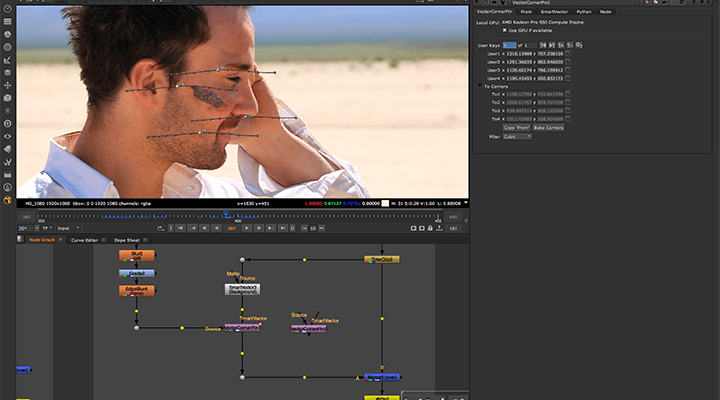Open the yellow radioactive Nuke menu icon
Viewport: 720px width, 400px height.
point(7,200)
